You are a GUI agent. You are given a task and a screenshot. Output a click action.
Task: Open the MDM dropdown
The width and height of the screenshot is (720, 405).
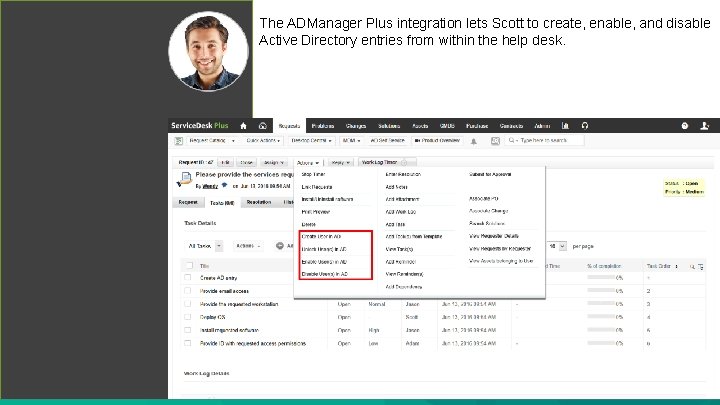coord(351,141)
